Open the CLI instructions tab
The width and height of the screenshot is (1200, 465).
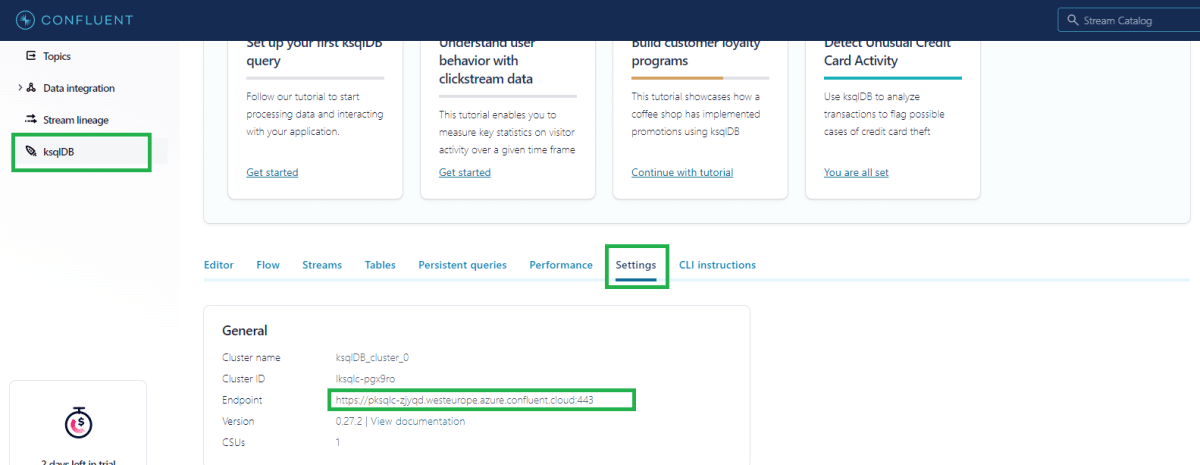pyautogui.click(x=717, y=265)
